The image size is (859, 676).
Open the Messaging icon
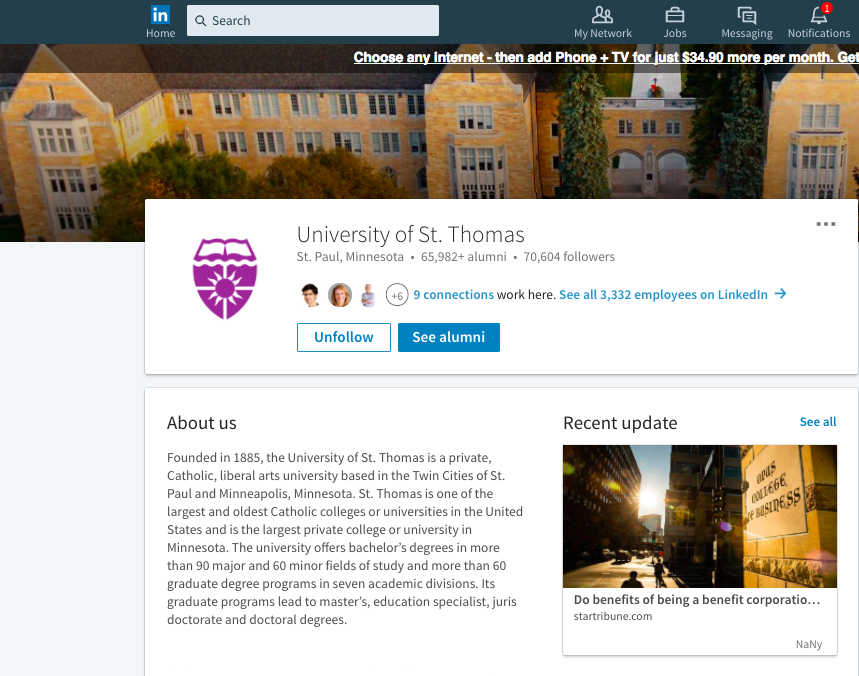tap(746, 15)
